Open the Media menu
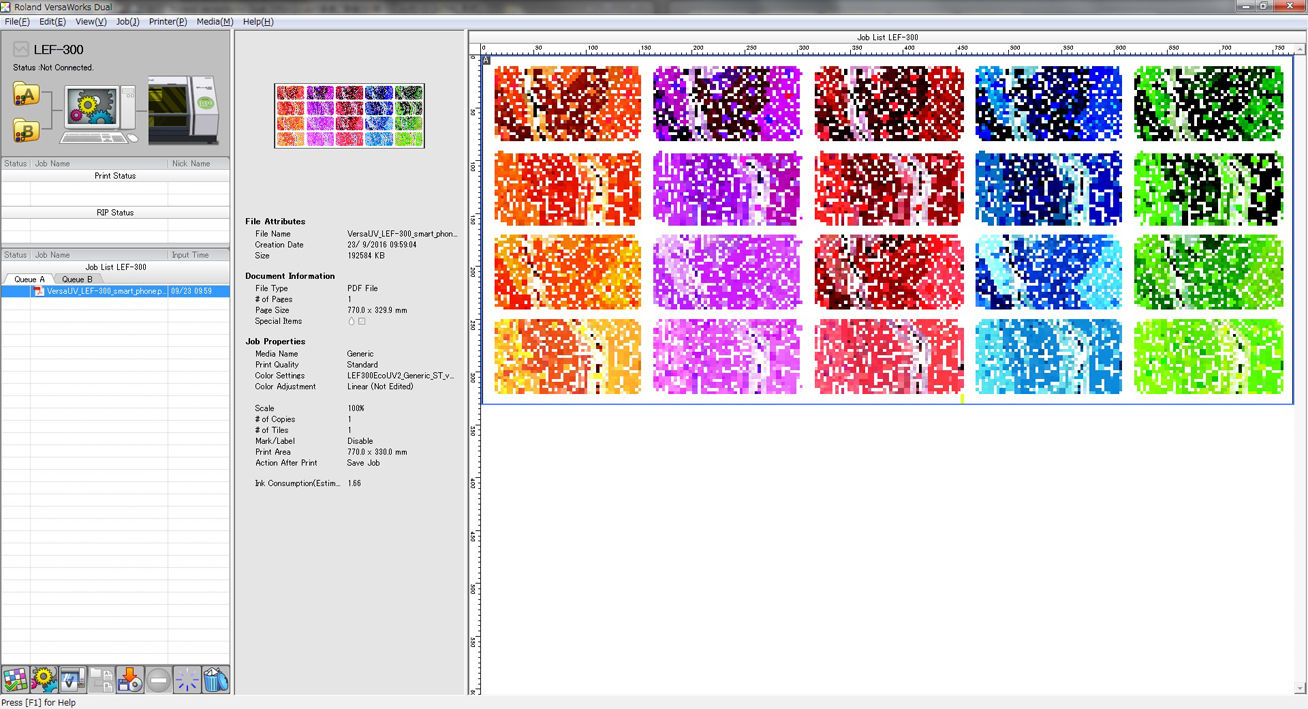 click(x=214, y=21)
